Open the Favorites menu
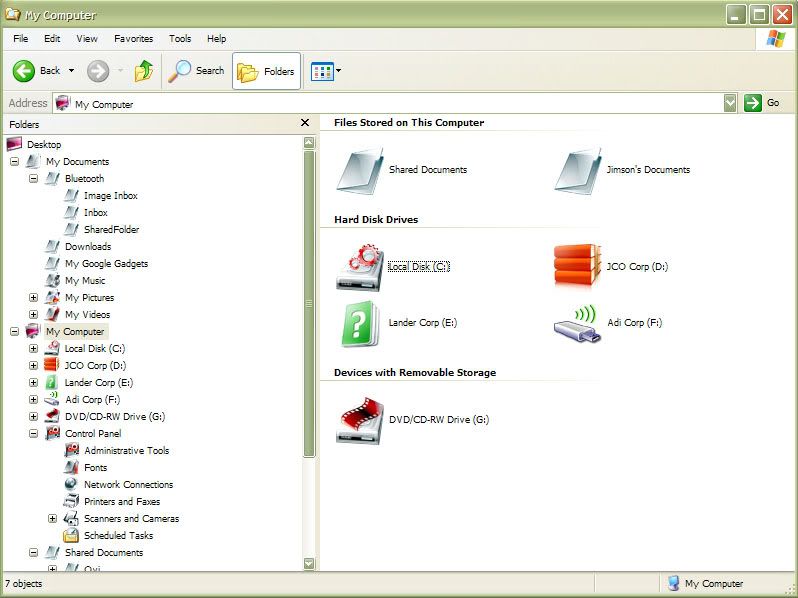The image size is (798, 598). tap(133, 39)
